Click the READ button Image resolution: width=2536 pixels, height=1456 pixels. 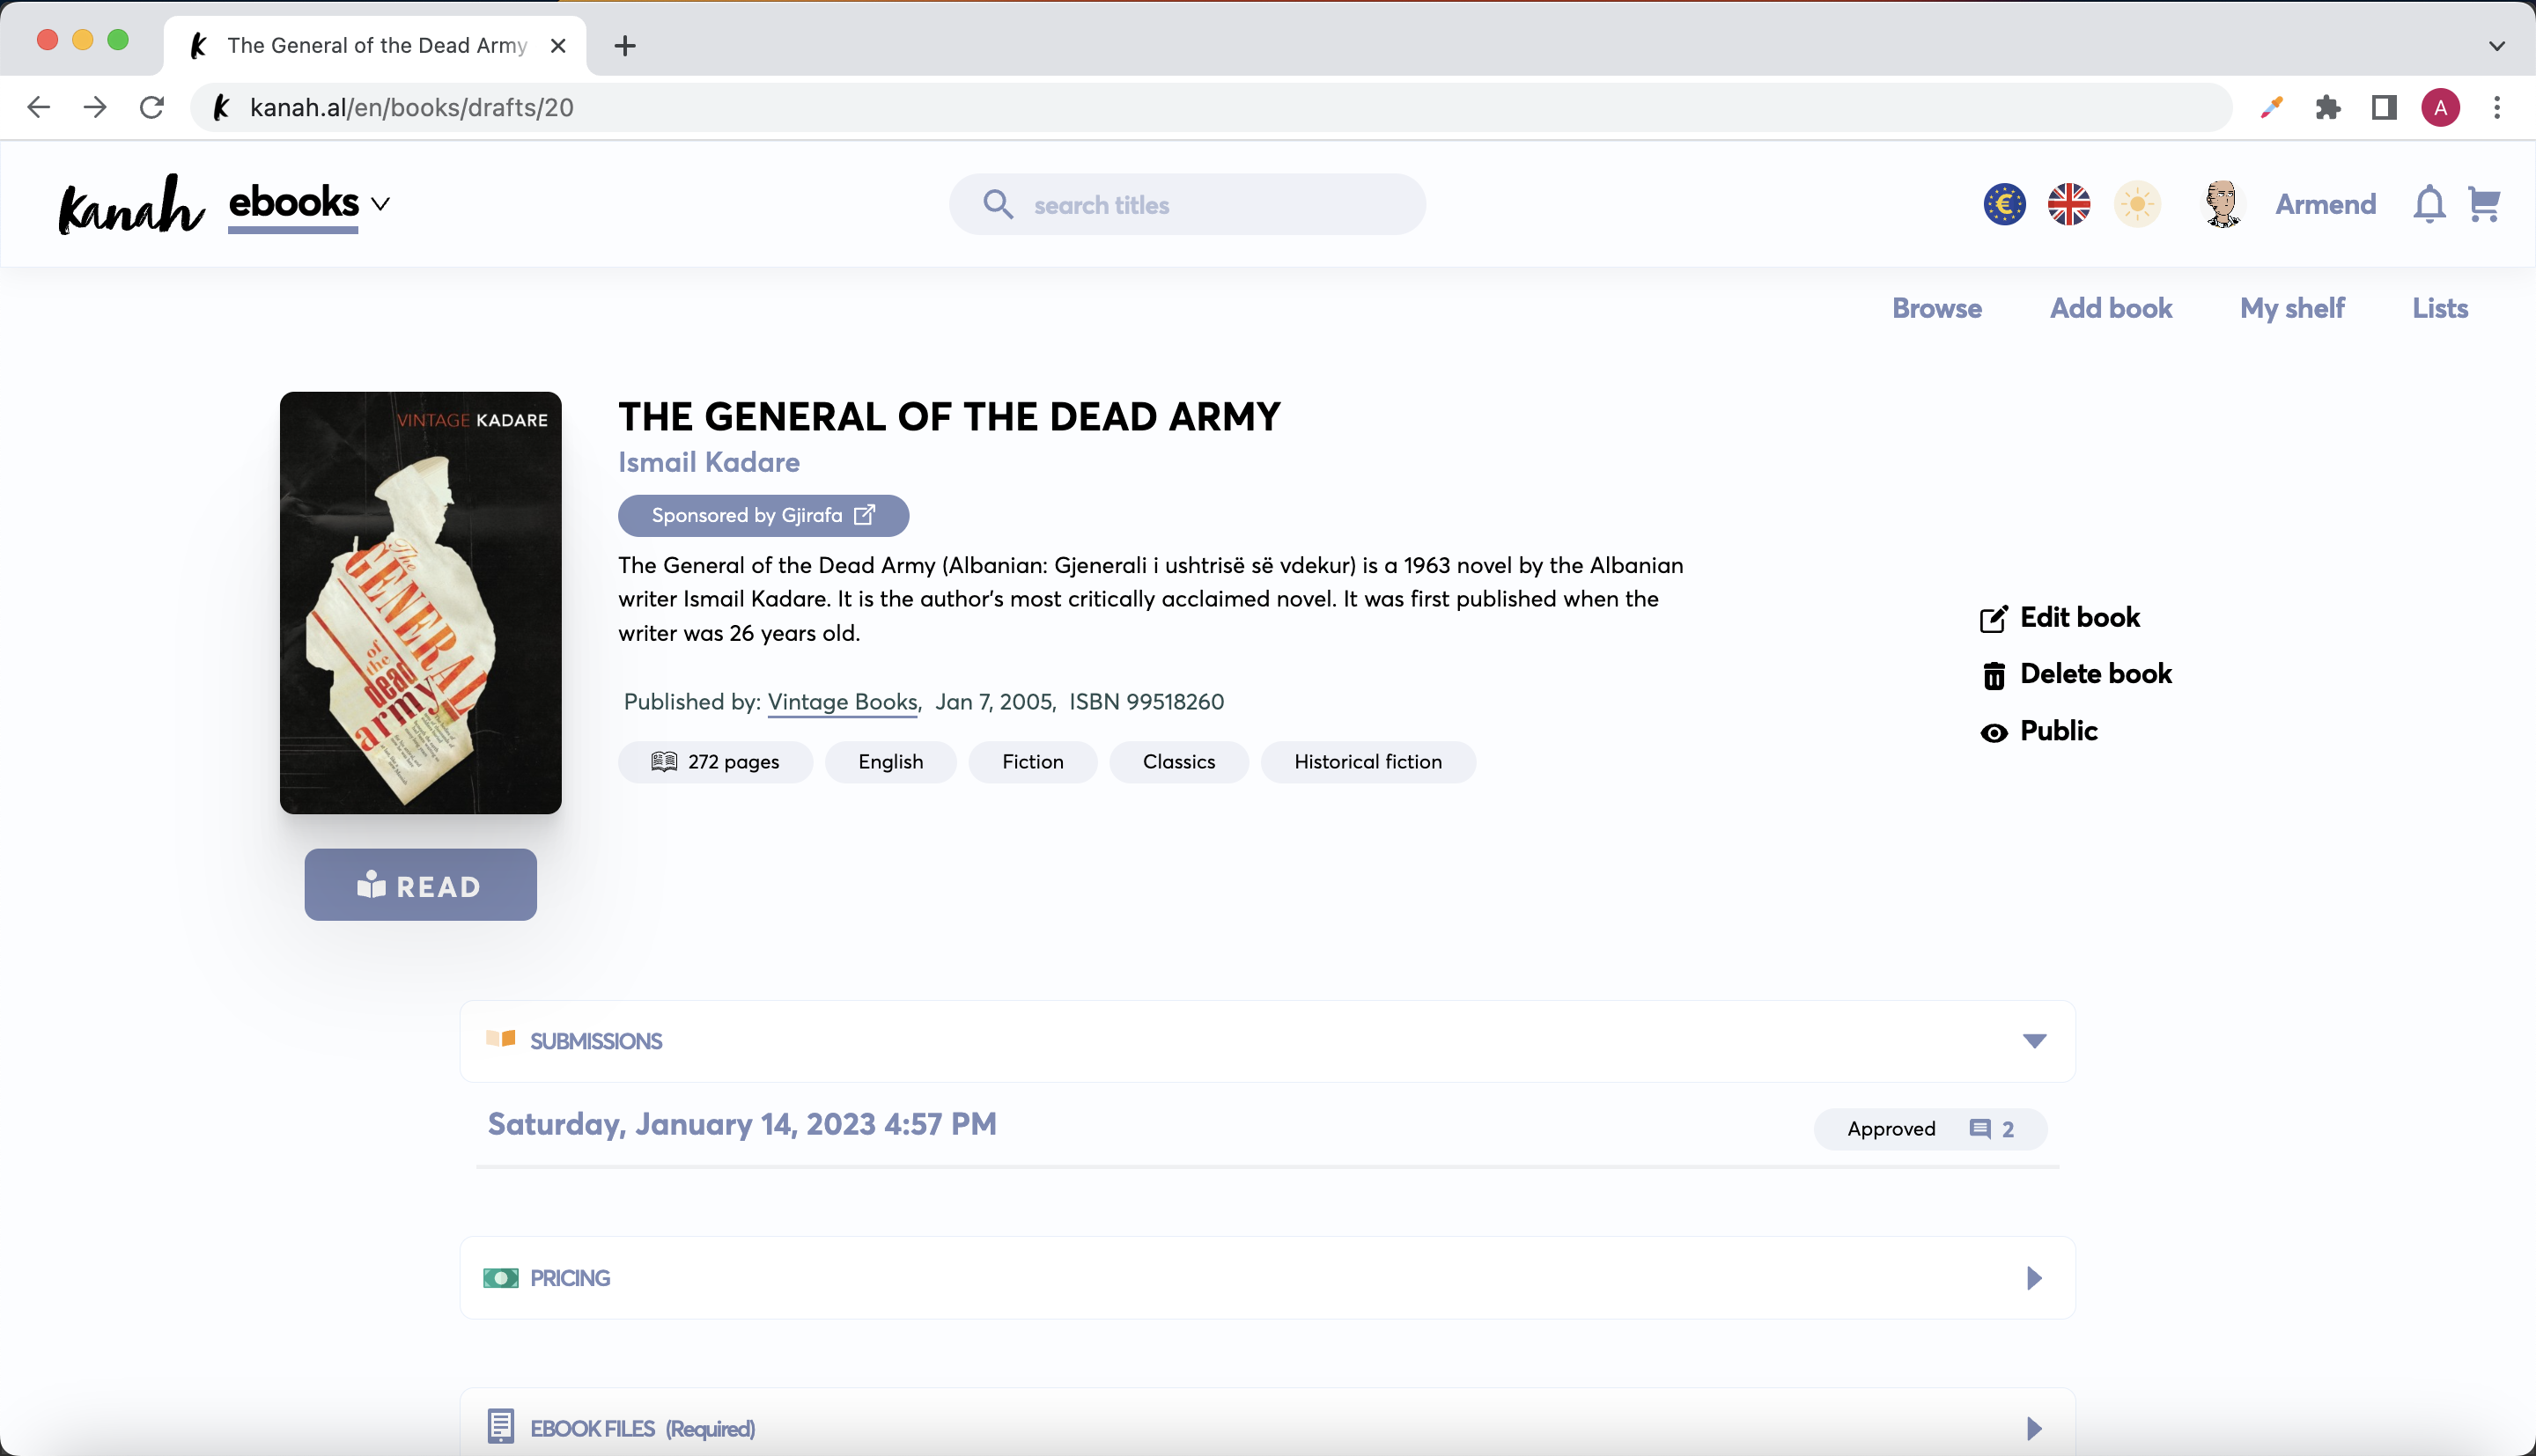tap(420, 885)
